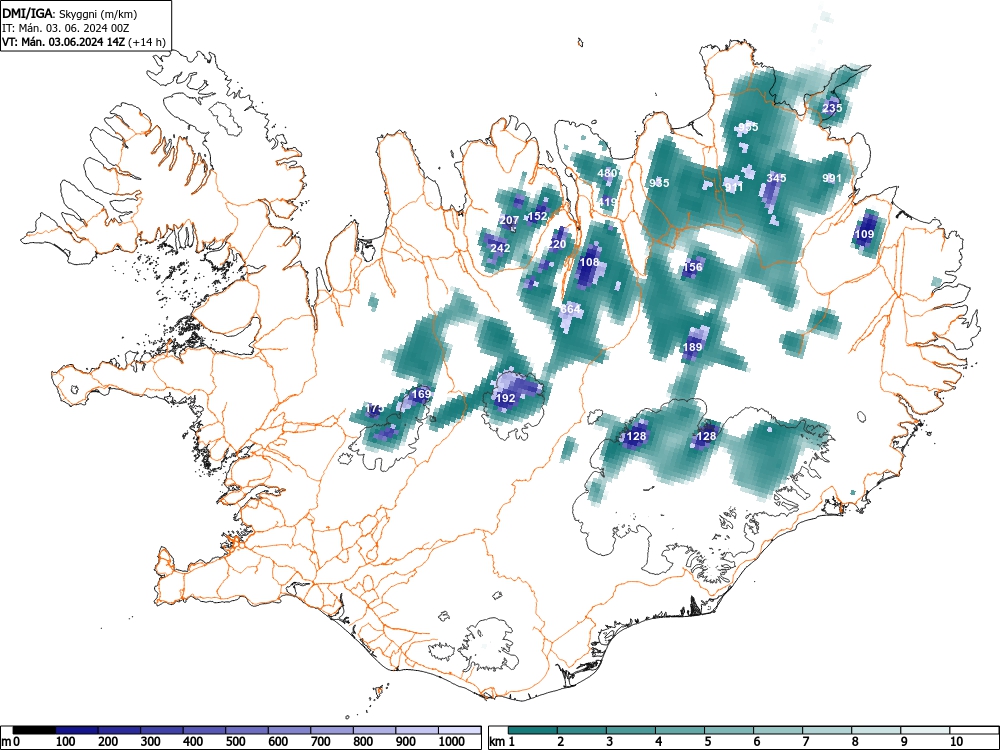Click the '1000' tick on the m scale
1000x750 pixels.
click(x=452, y=742)
